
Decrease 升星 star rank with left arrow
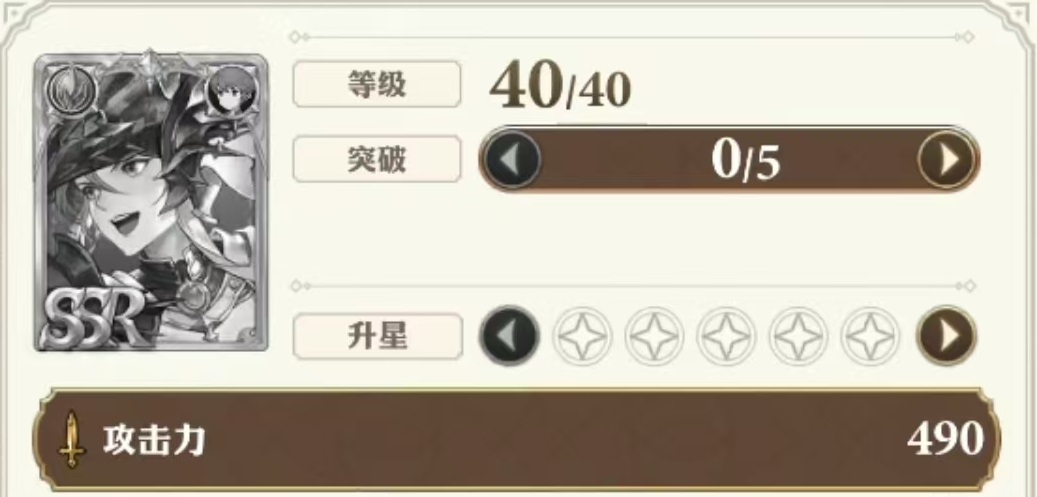tap(509, 336)
